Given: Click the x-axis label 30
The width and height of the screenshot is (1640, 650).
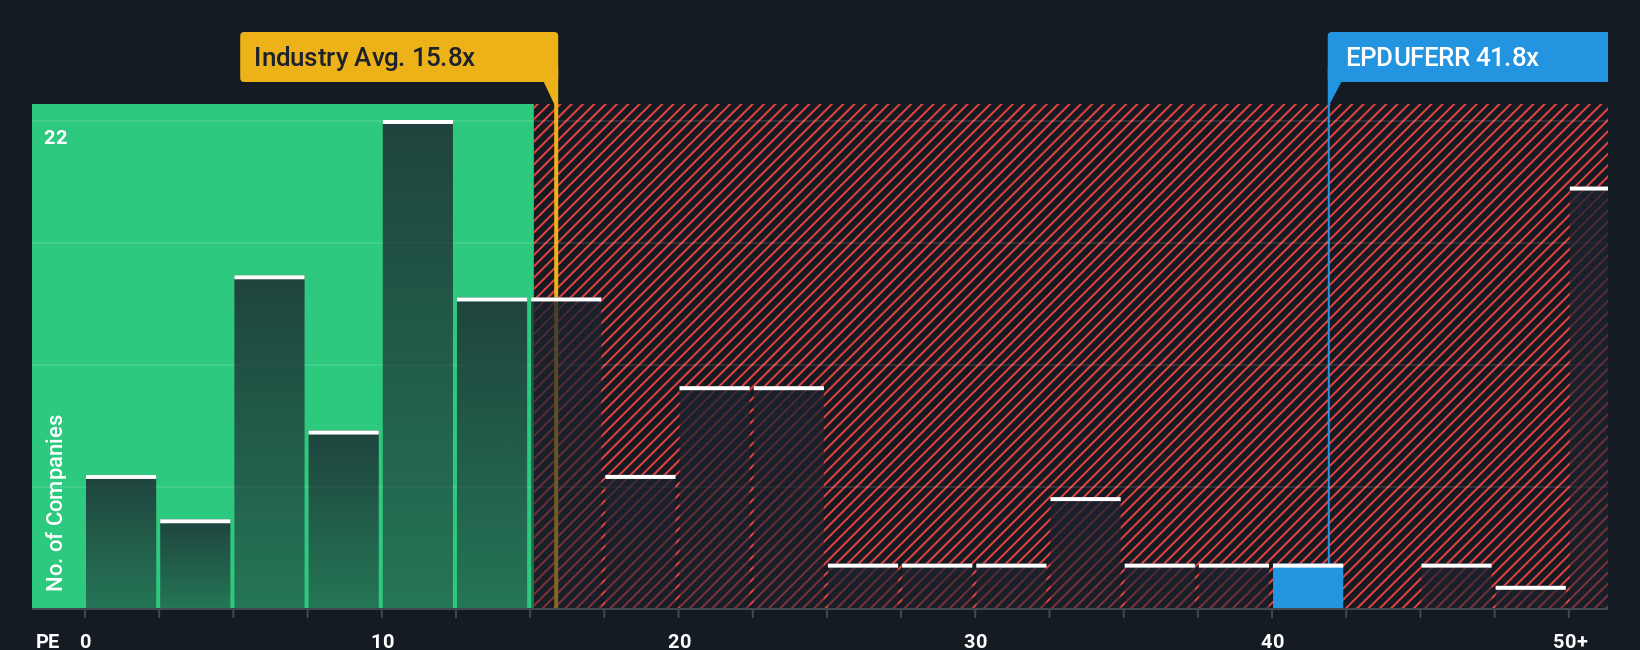Looking at the screenshot, I should (975, 640).
